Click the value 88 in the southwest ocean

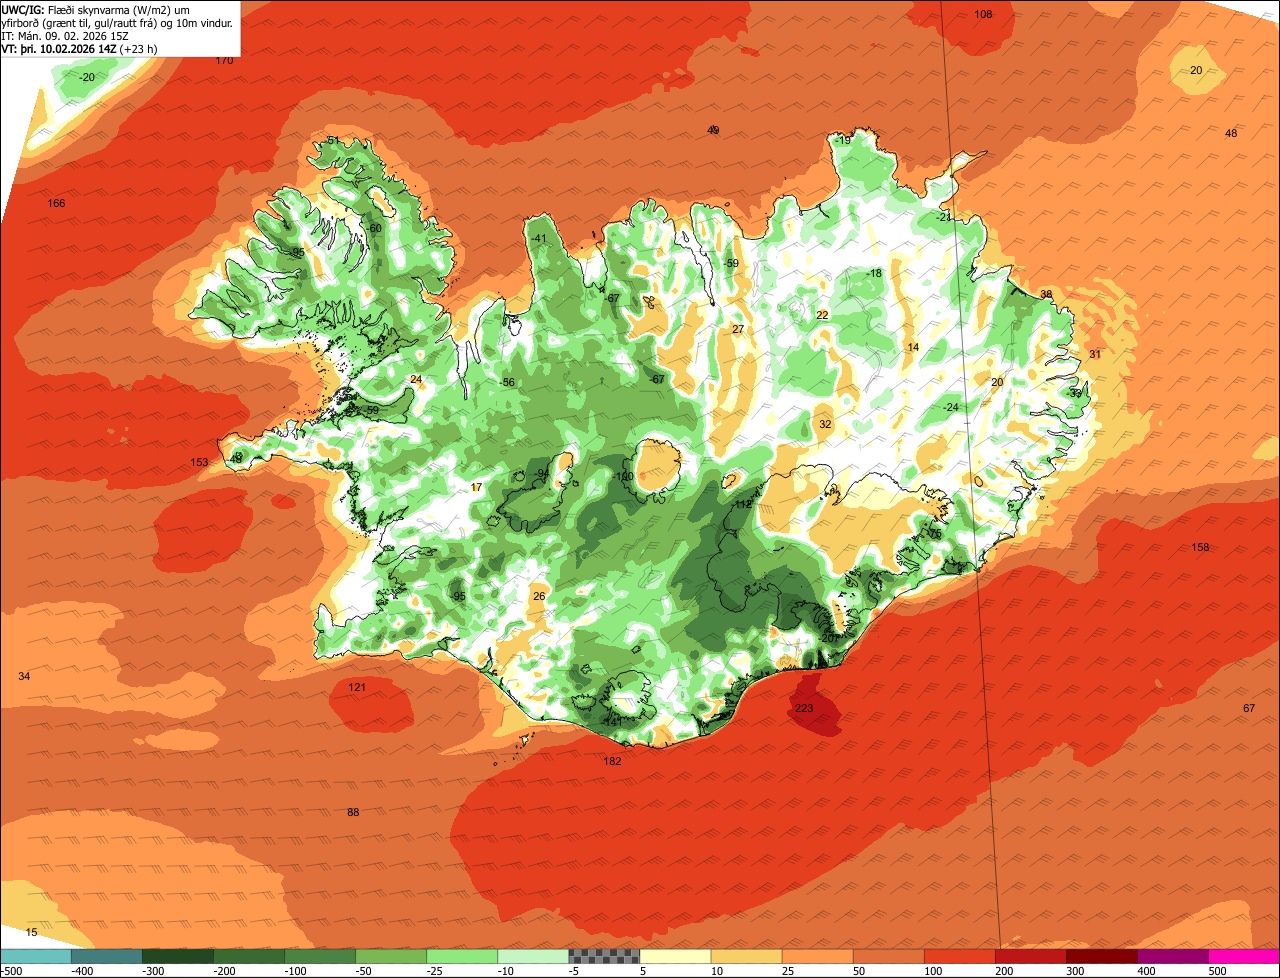coord(353,812)
